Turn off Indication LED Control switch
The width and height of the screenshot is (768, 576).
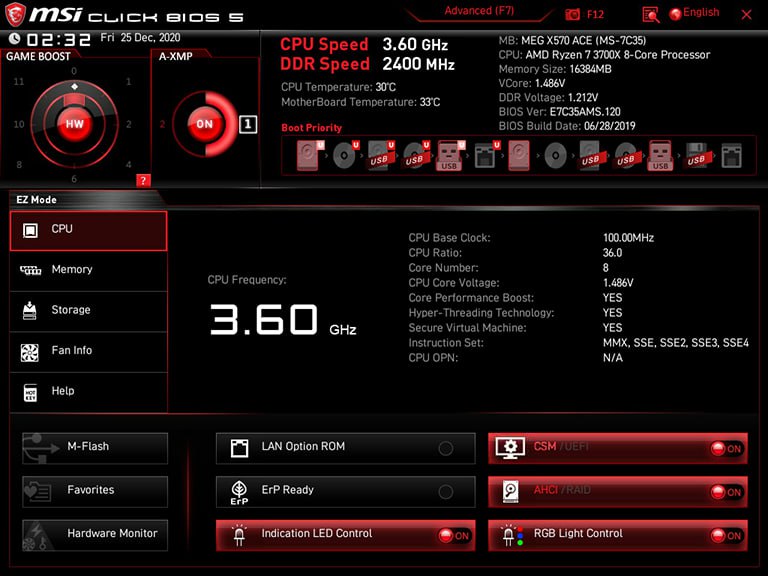tap(454, 536)
